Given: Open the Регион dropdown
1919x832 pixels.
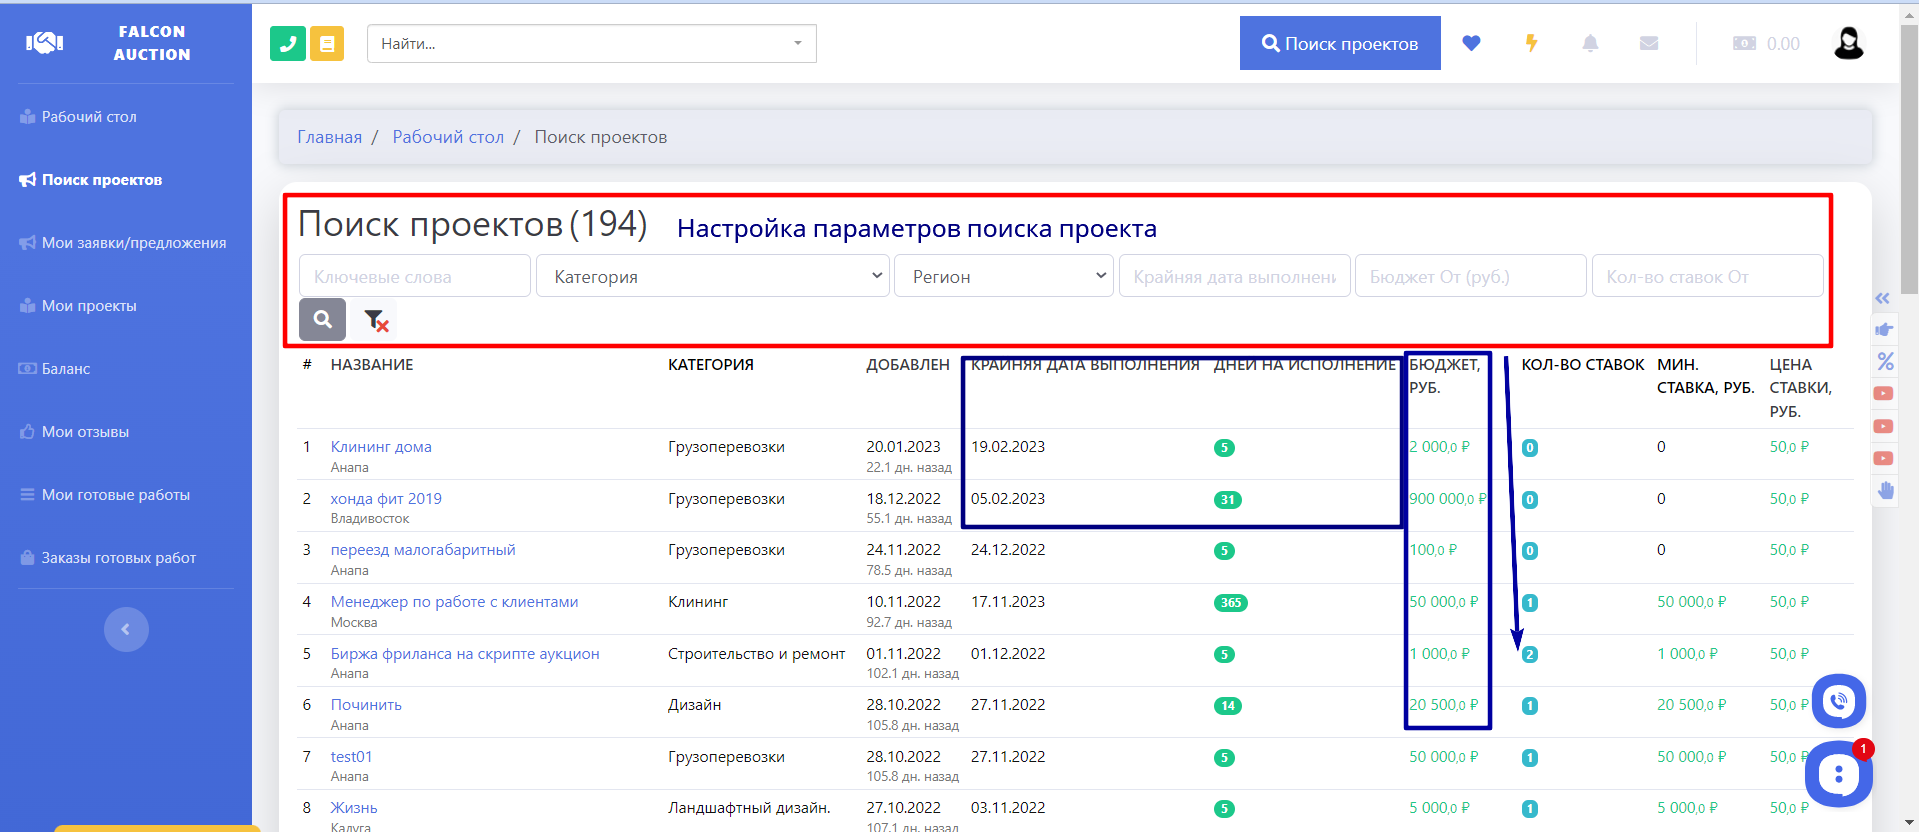Looking at the screenshot, I should point(1003,276).
